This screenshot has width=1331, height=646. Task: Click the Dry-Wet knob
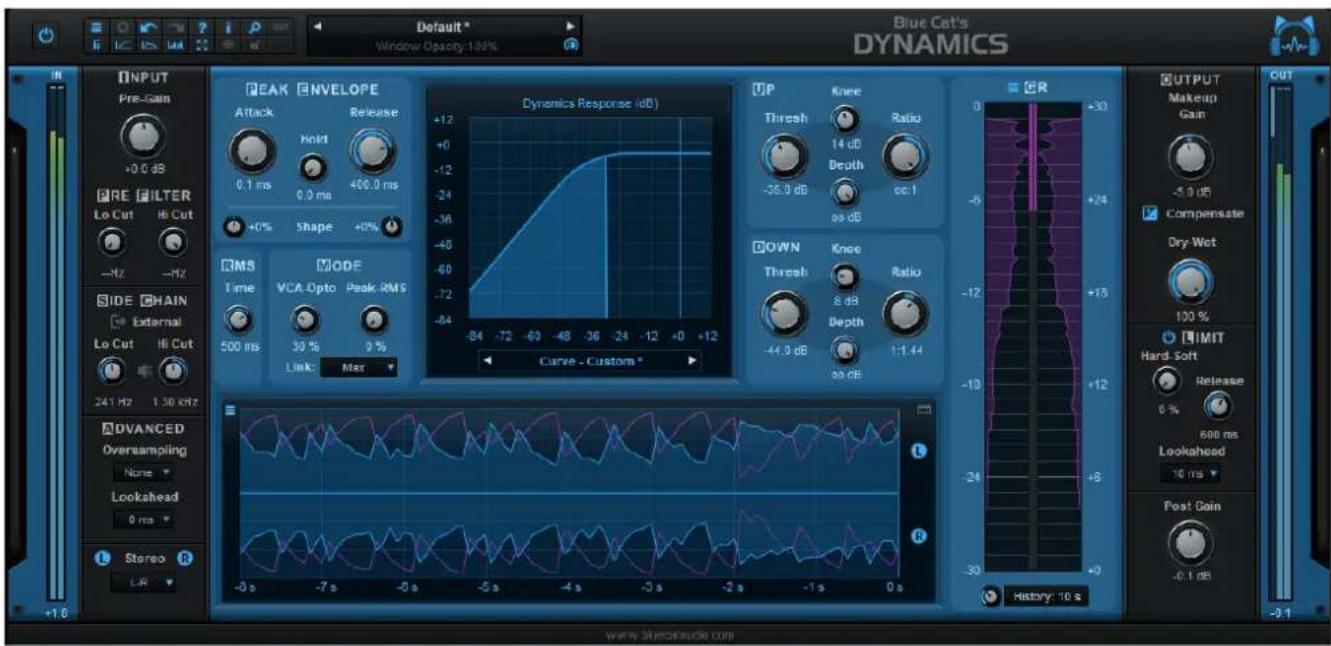tap(1189, 282)
